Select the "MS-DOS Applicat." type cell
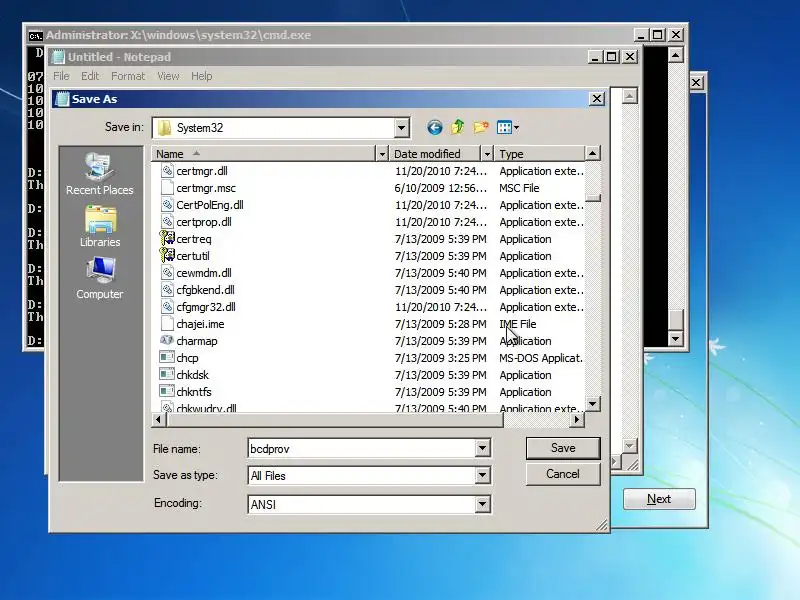Image resolution: width=800 pixels, height=600 pixels. point(541,358)
